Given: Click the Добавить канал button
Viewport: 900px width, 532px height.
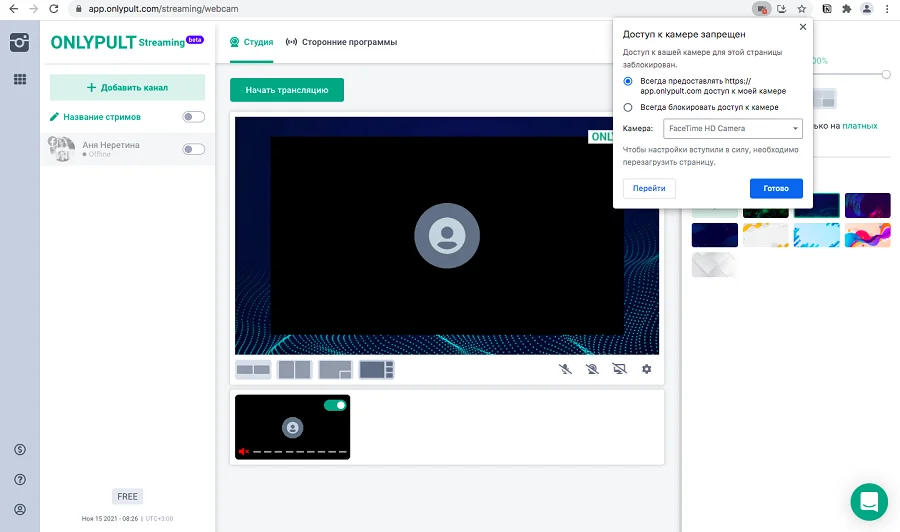Looking at the screenshot, I should [127, 87].
